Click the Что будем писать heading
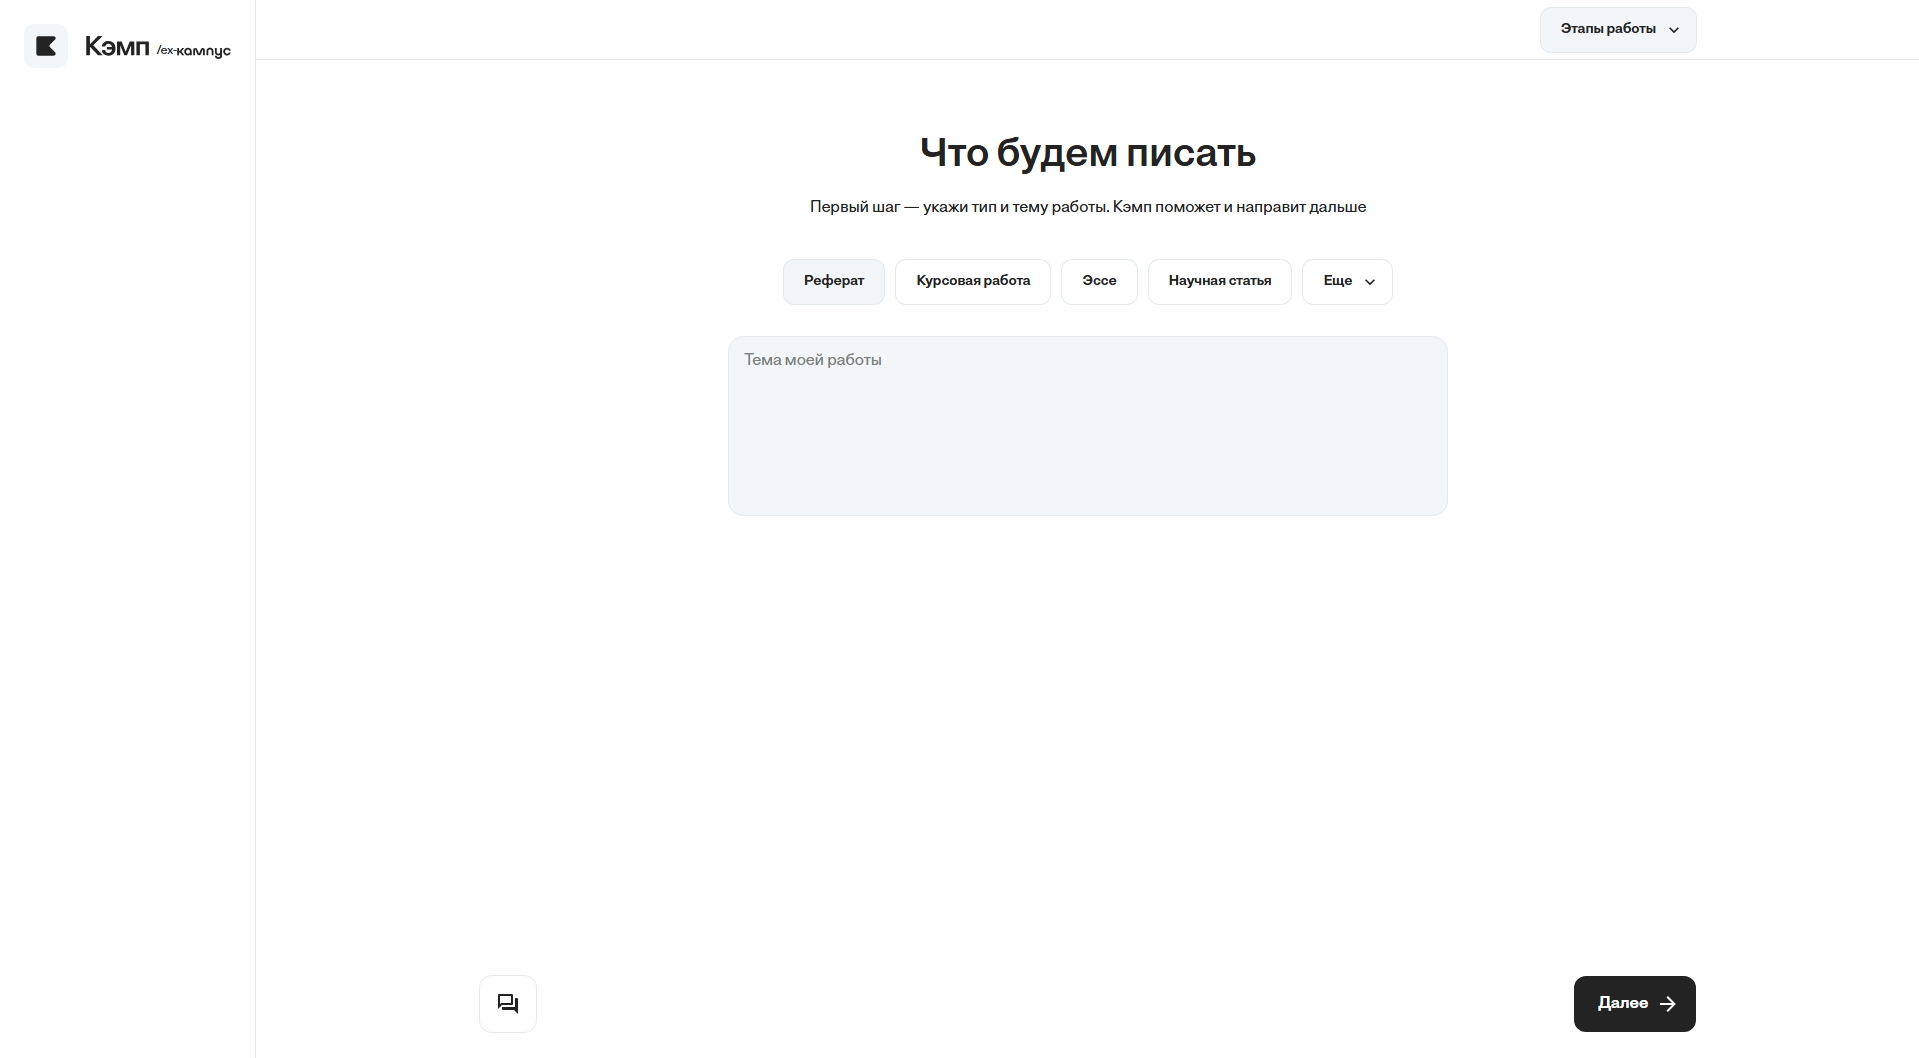Viewport: 1919px width, 1058px height. coord(1087,152)
